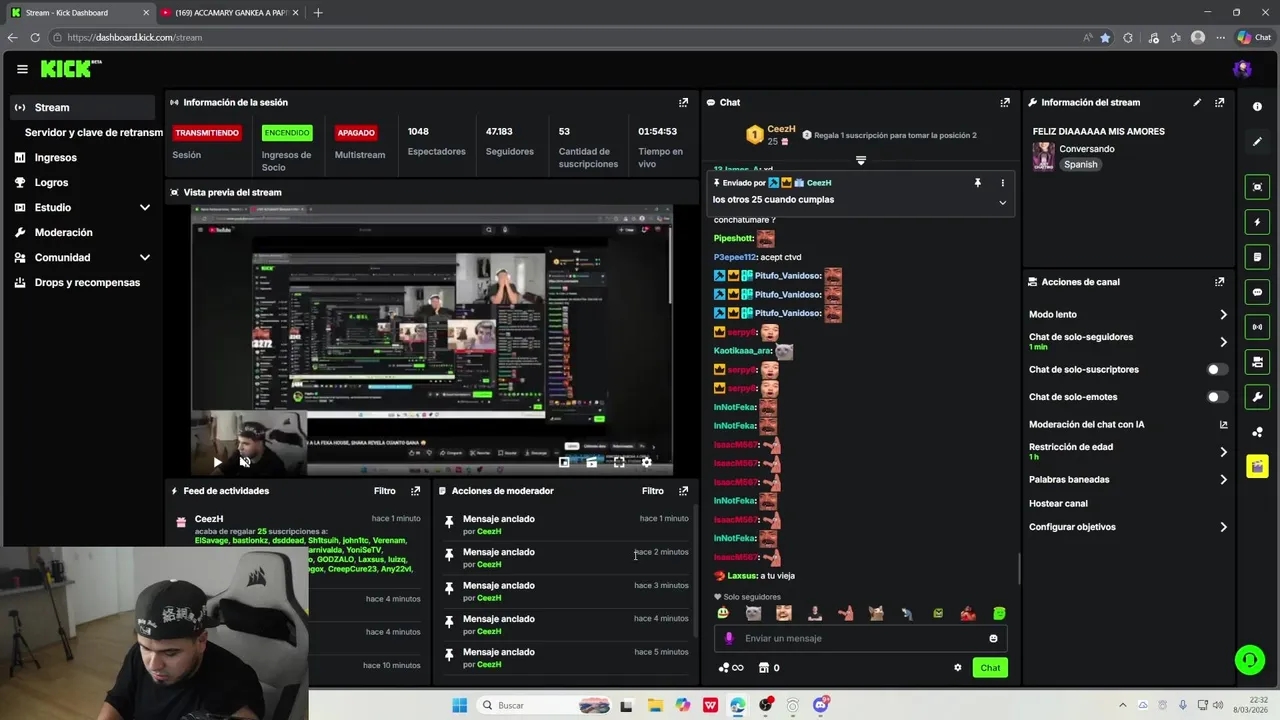
Task: Click the yellow clip icon in right sidebar
Action: pos(1257,466)
